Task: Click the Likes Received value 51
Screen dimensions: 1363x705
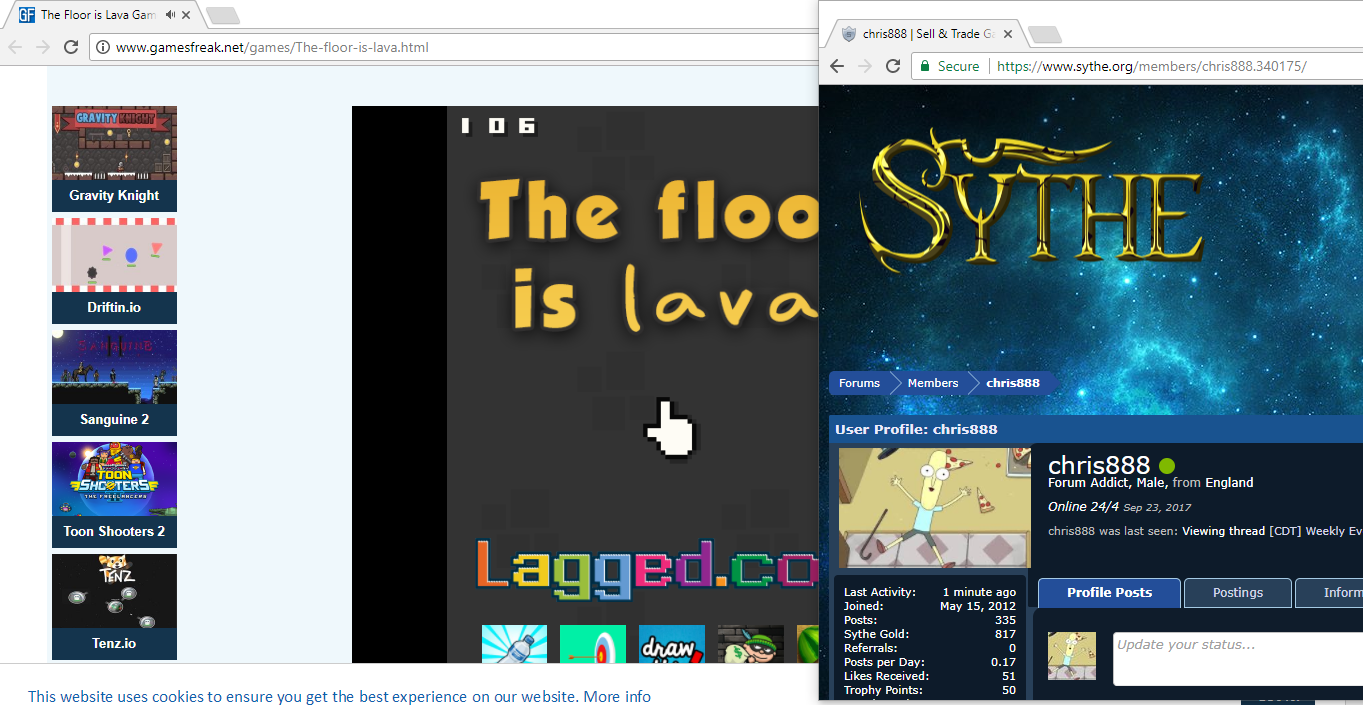Action: coord(1009,676)
